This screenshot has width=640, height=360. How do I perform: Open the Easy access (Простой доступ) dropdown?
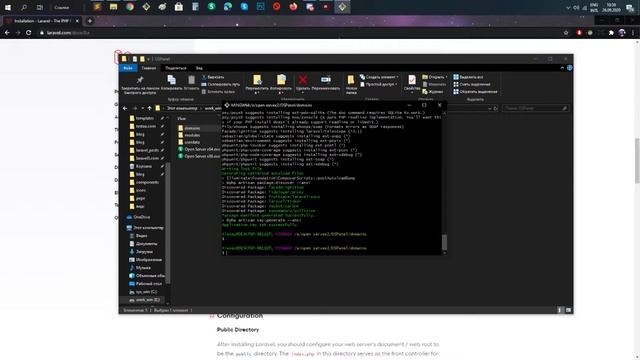[x=379, y=84]
